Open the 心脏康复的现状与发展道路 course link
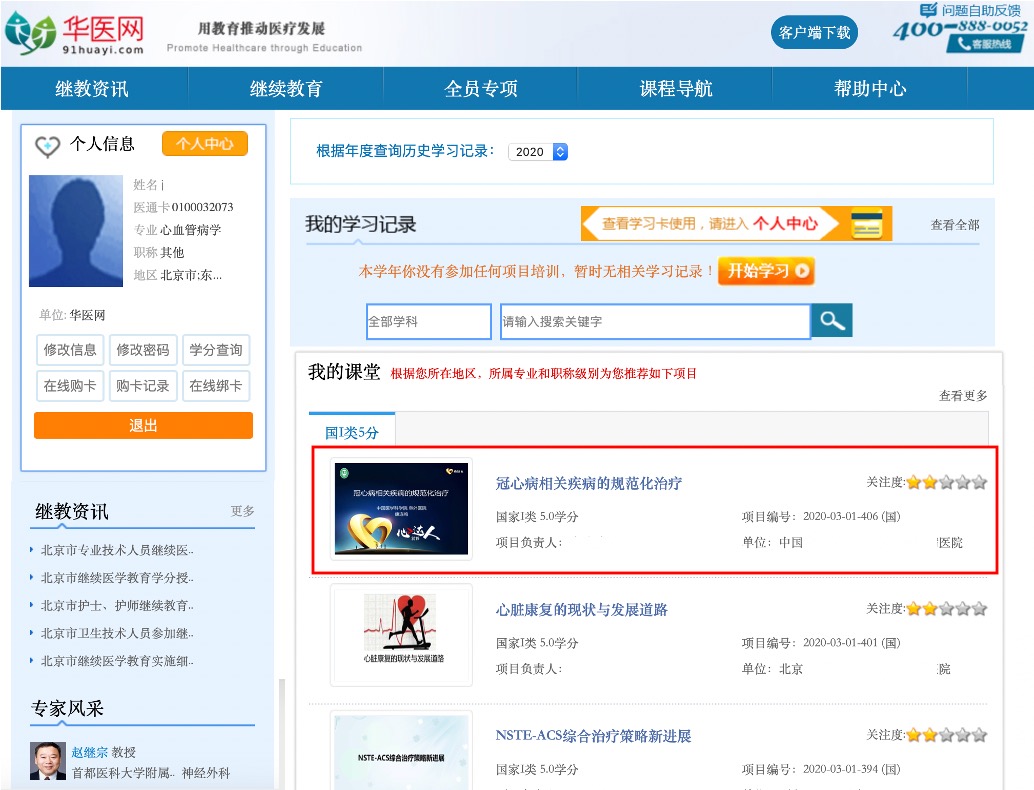The height and width of the screenshot is (790, 1034). 581,609
